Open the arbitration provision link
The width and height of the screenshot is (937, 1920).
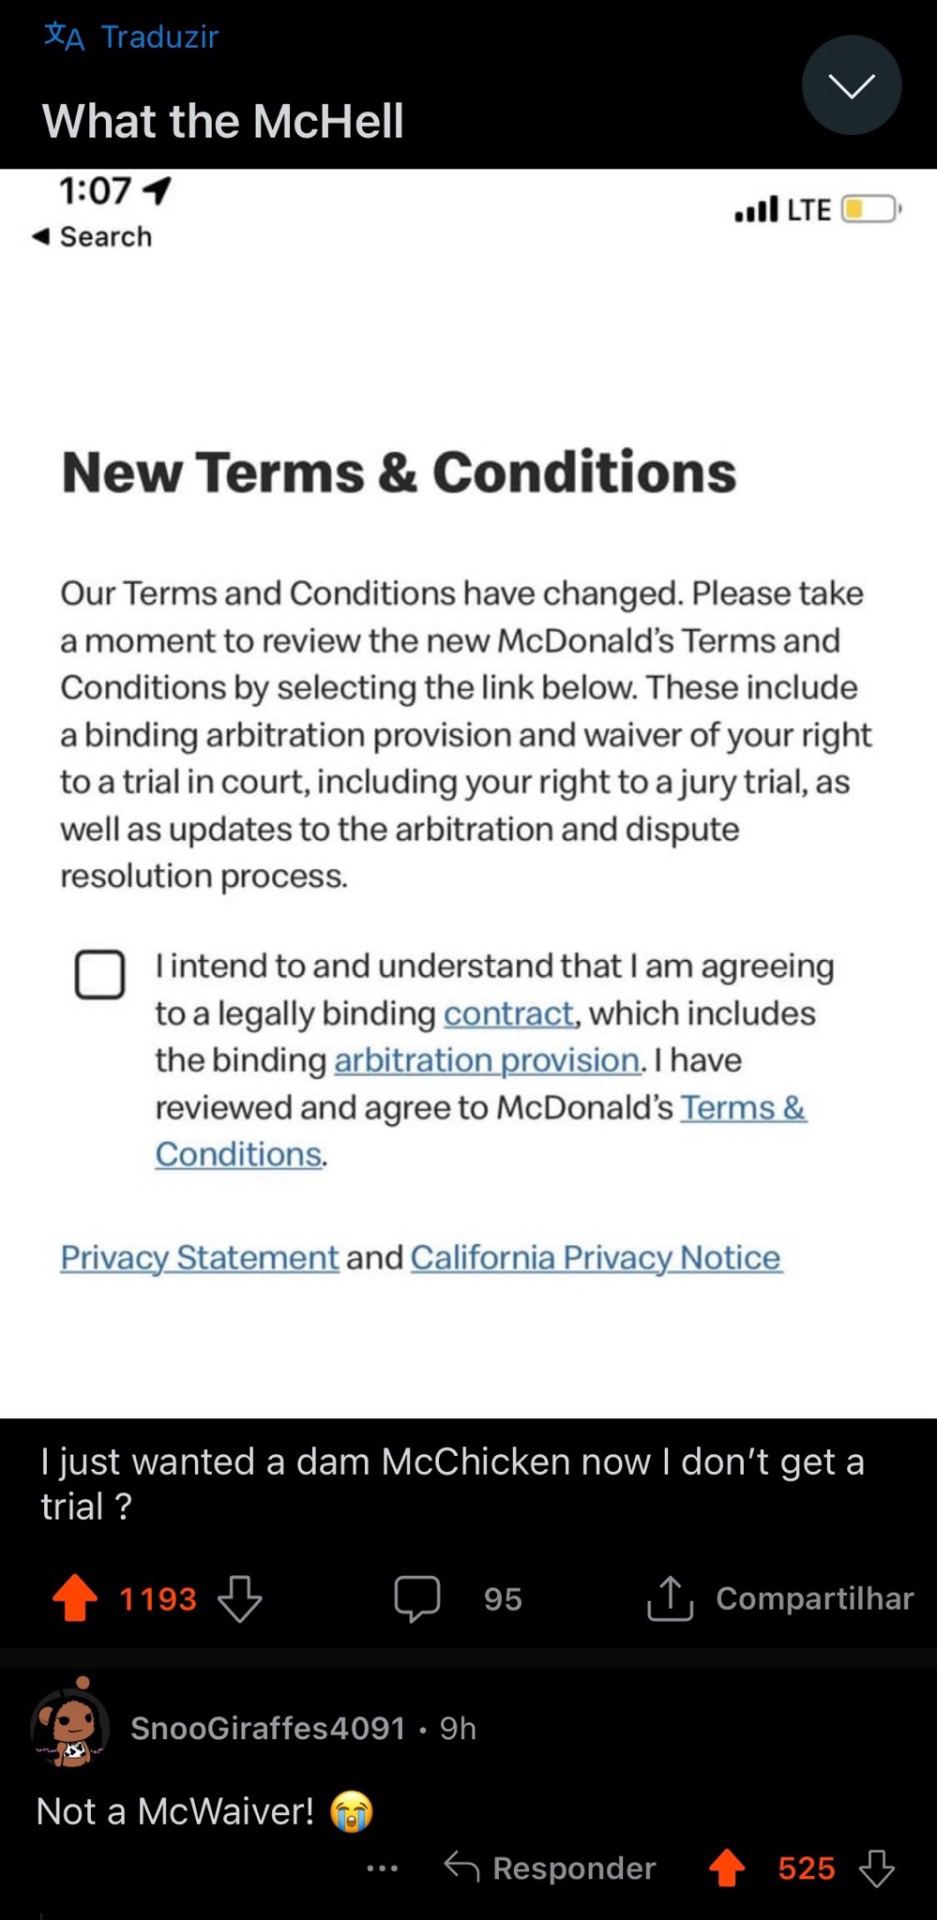[x=486, y=1060]
